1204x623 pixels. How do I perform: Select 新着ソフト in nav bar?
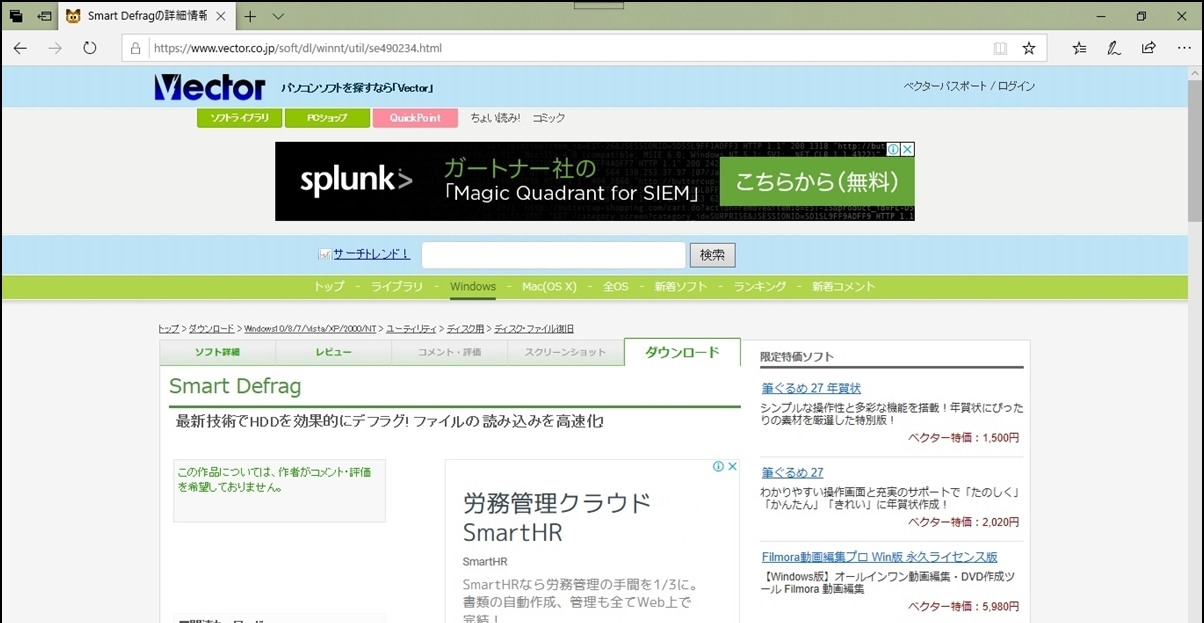(x=681, y=287)
